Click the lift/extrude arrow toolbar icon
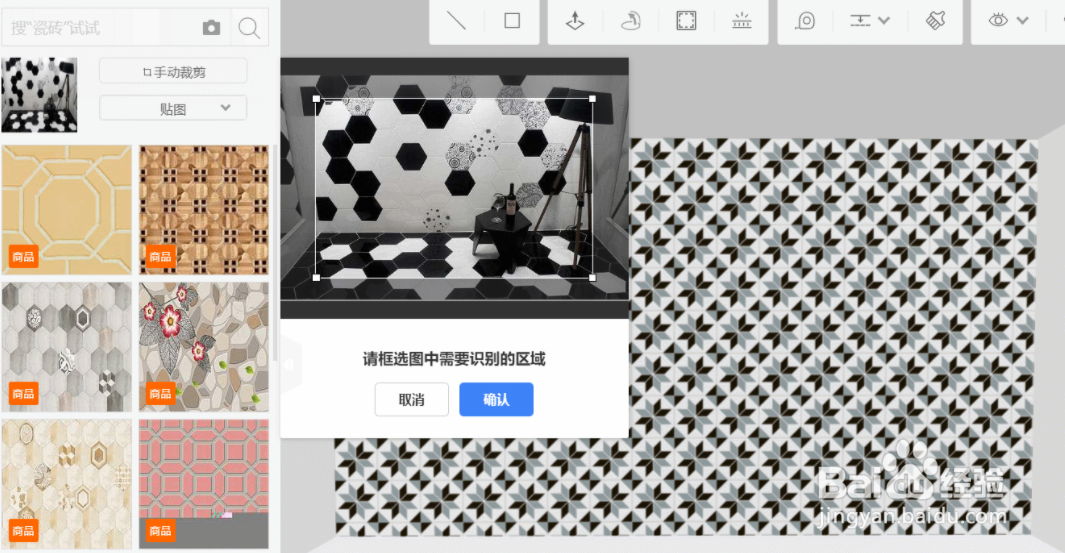This screenshot has height=553, width=1065. pos(575,21)
